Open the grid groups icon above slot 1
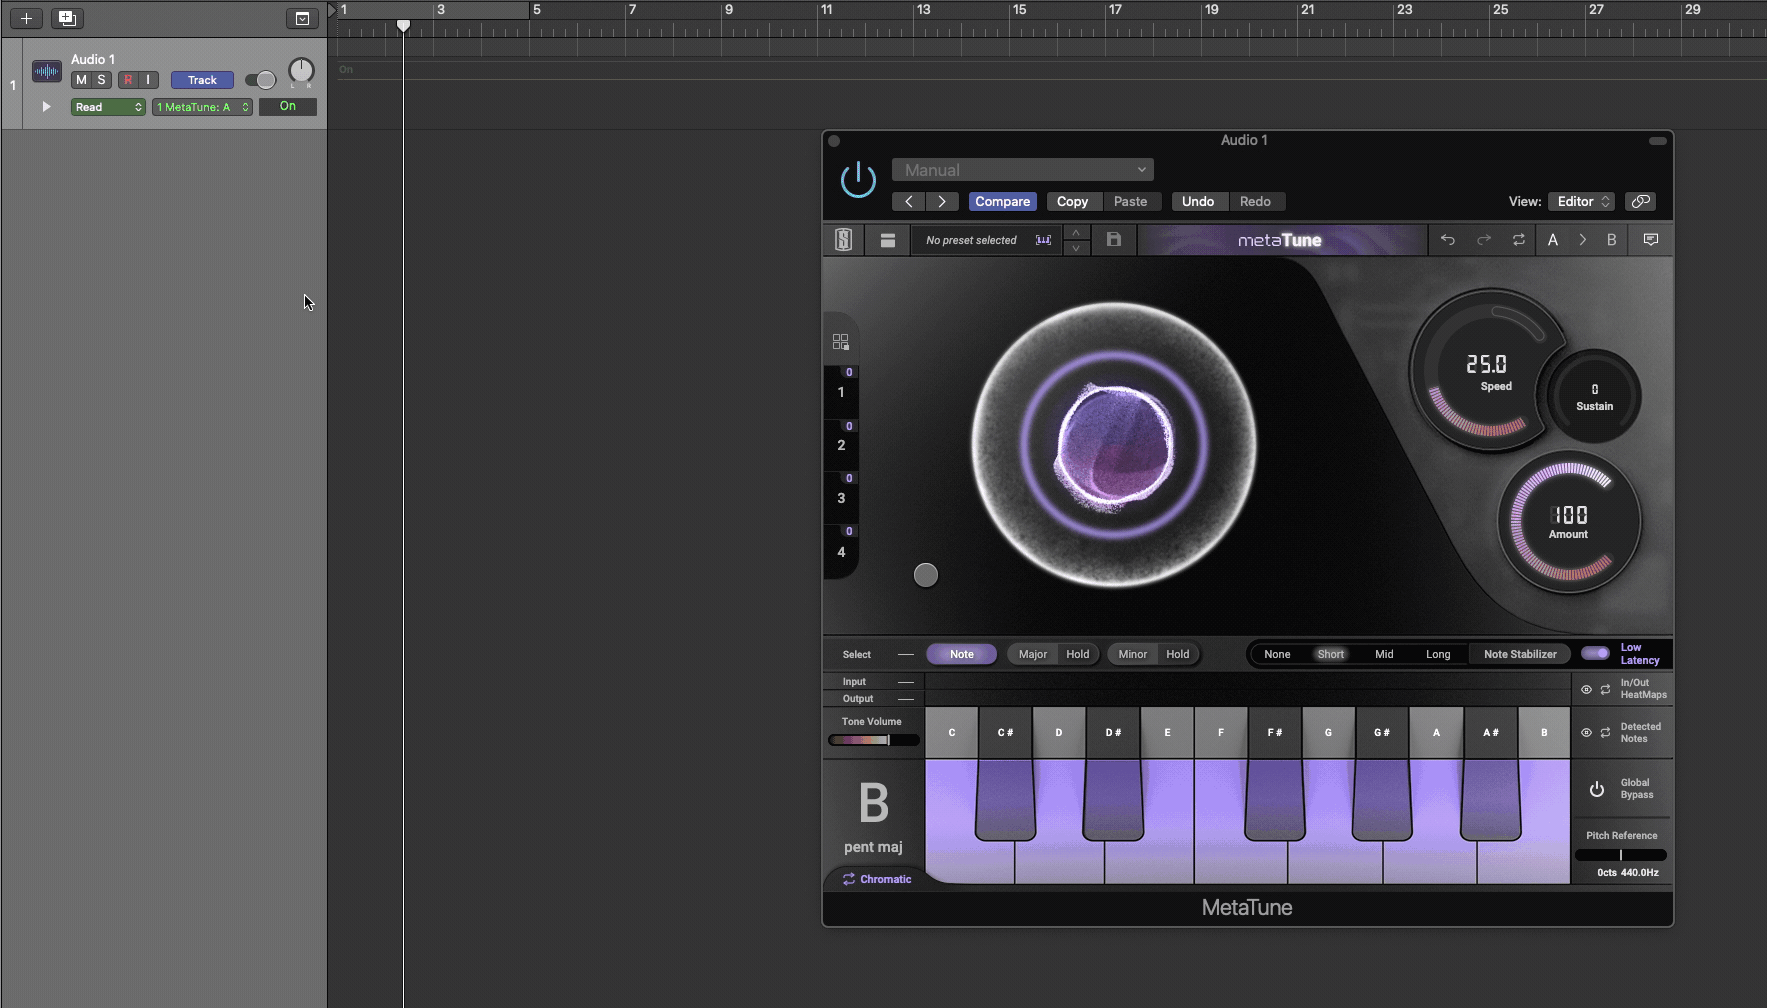This screenshot has width=1767, height=1008. tap(841, 342)
